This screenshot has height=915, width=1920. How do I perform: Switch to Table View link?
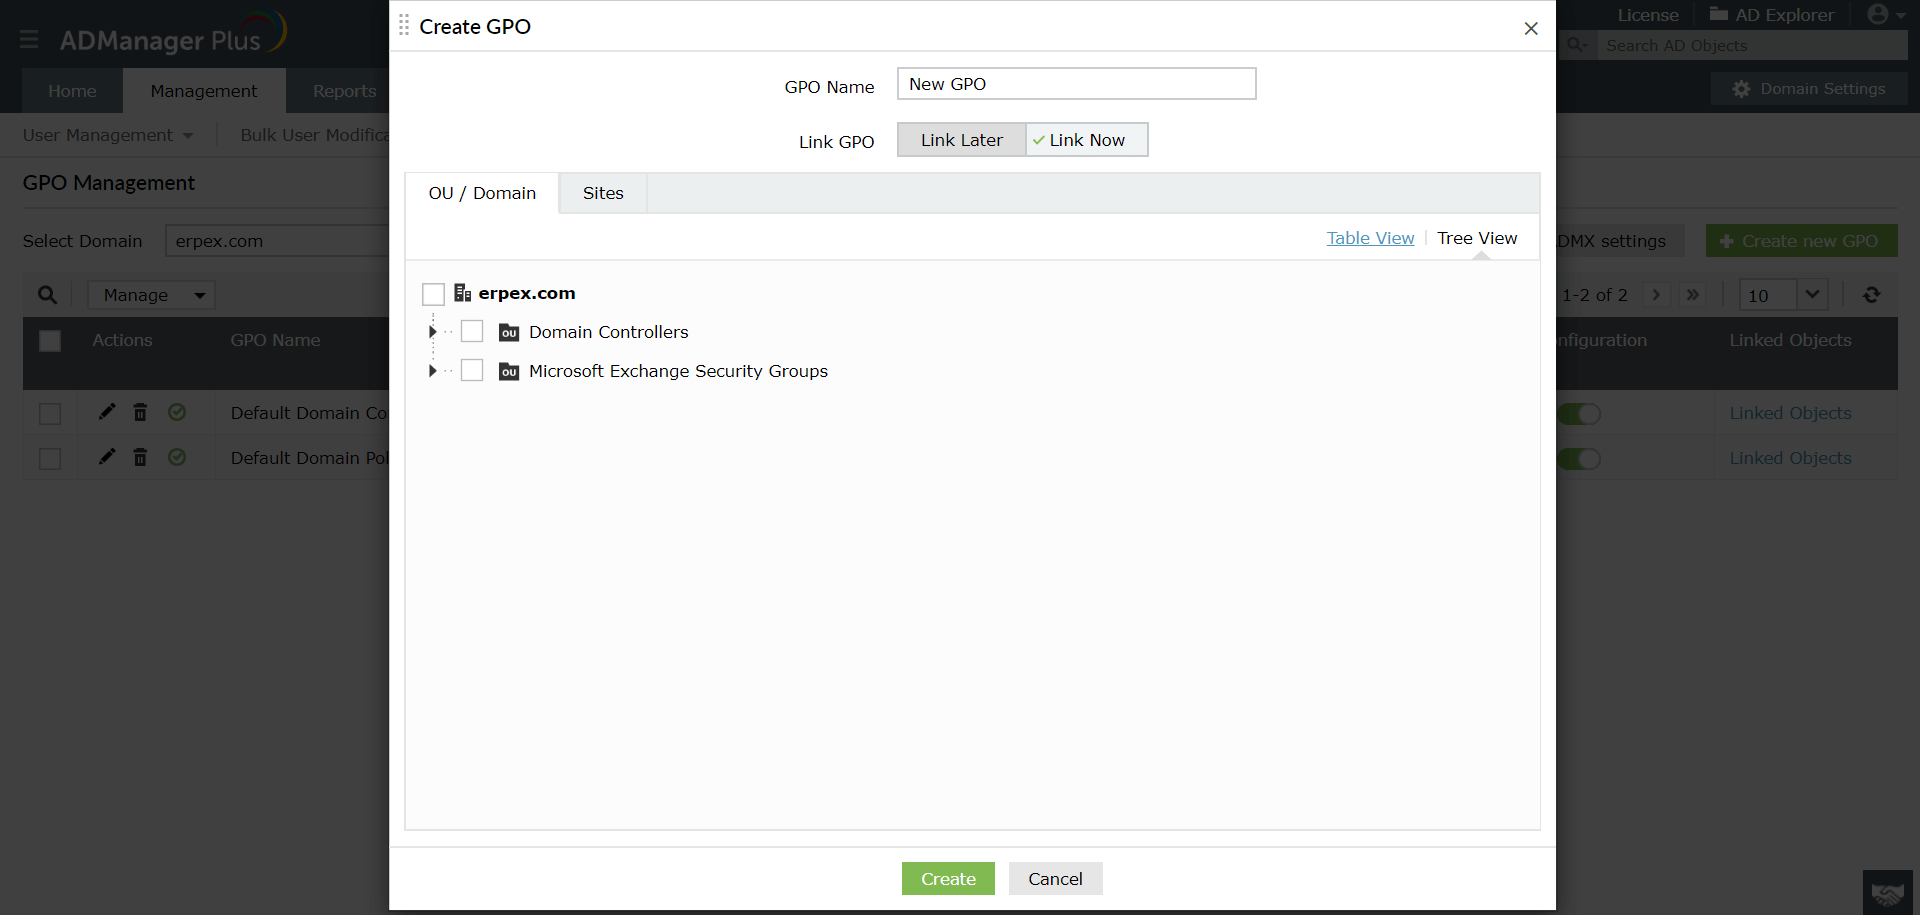click(1370, 238)
